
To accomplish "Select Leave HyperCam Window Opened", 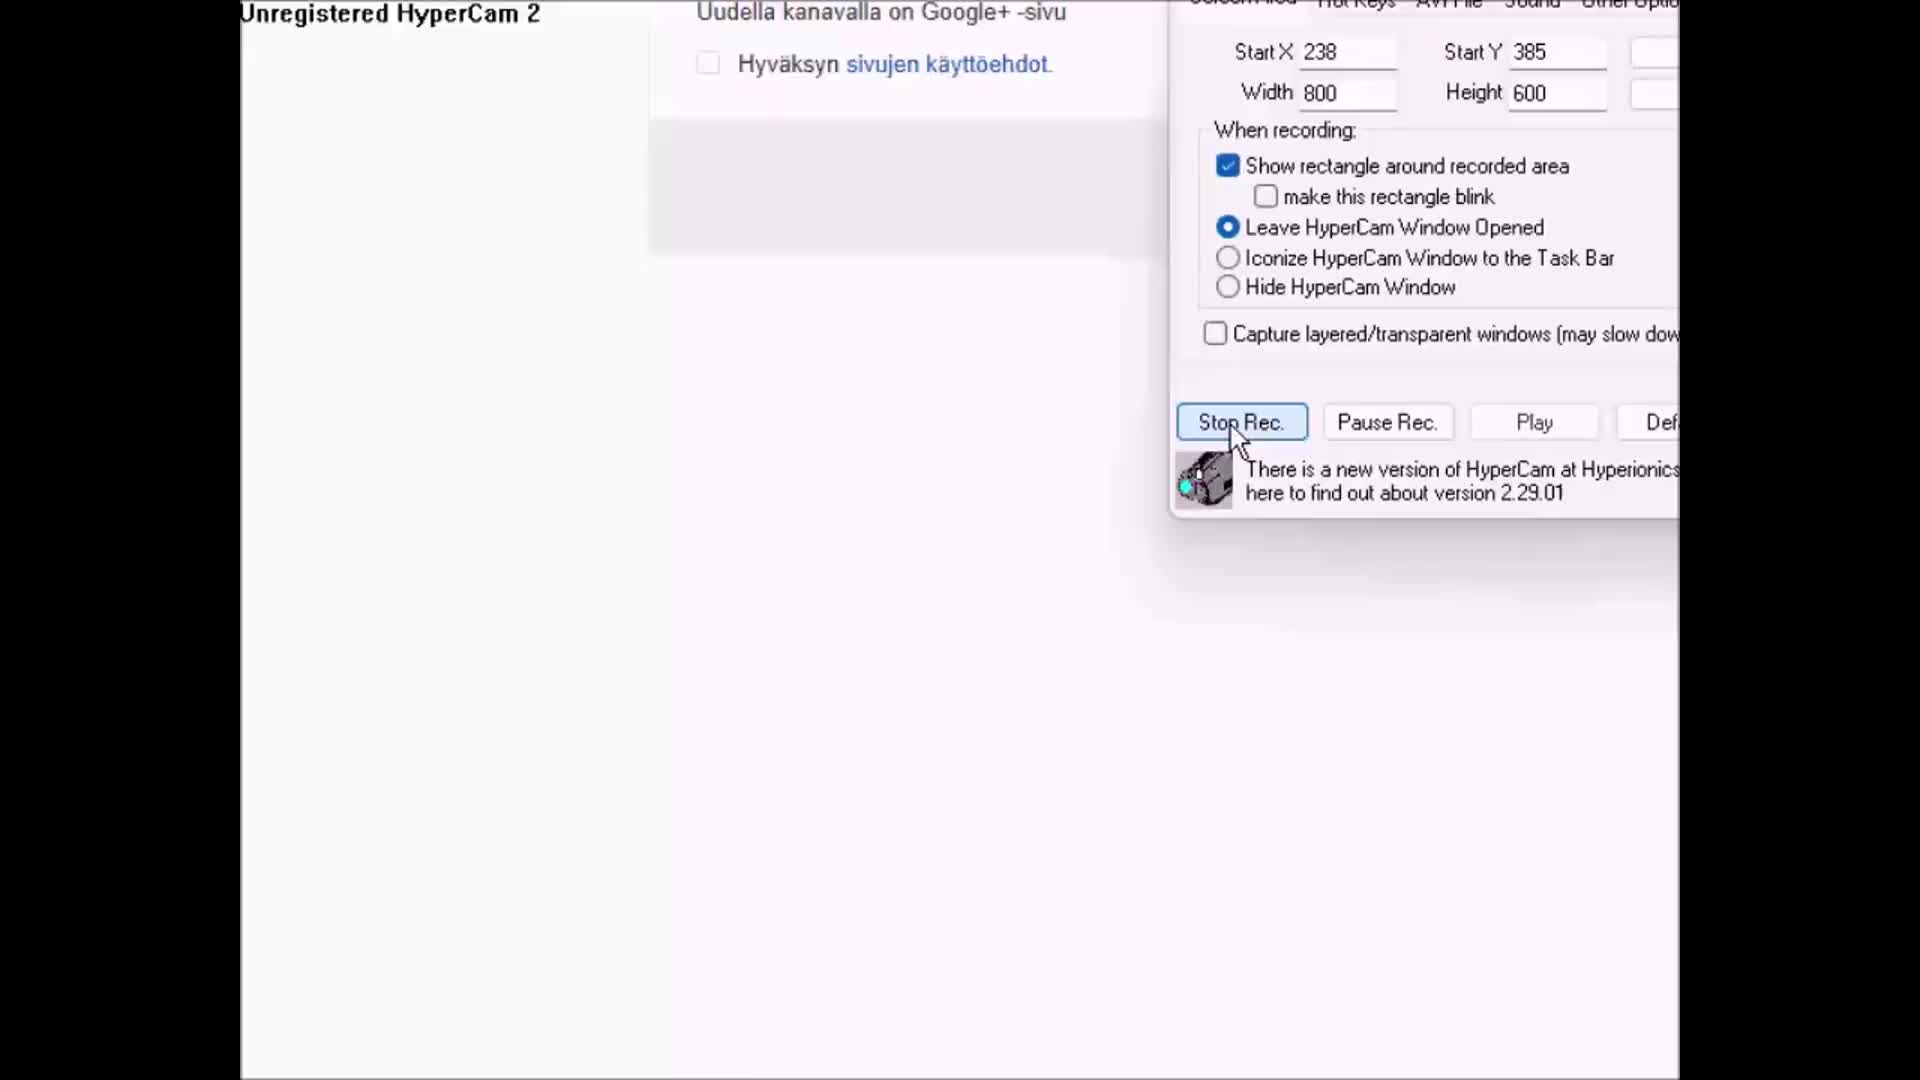I will coord(1228,227).
